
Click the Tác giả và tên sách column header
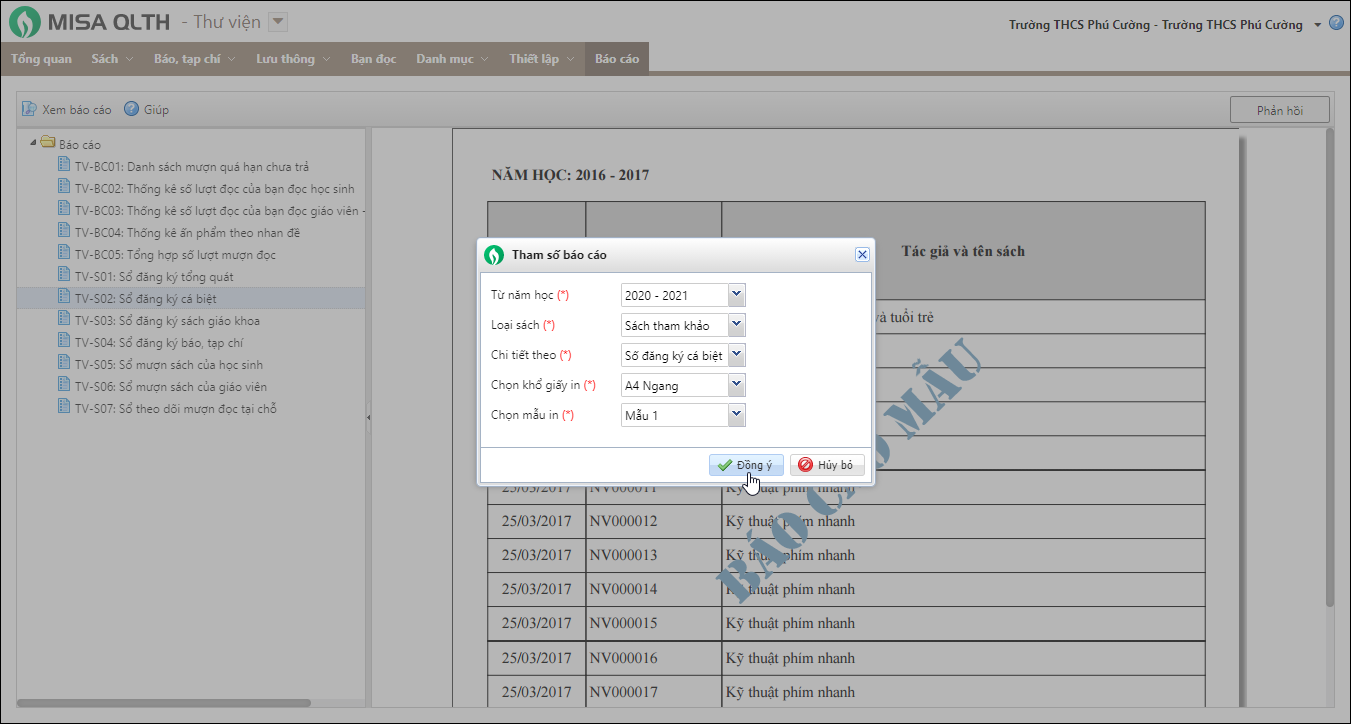pos(963,251)
